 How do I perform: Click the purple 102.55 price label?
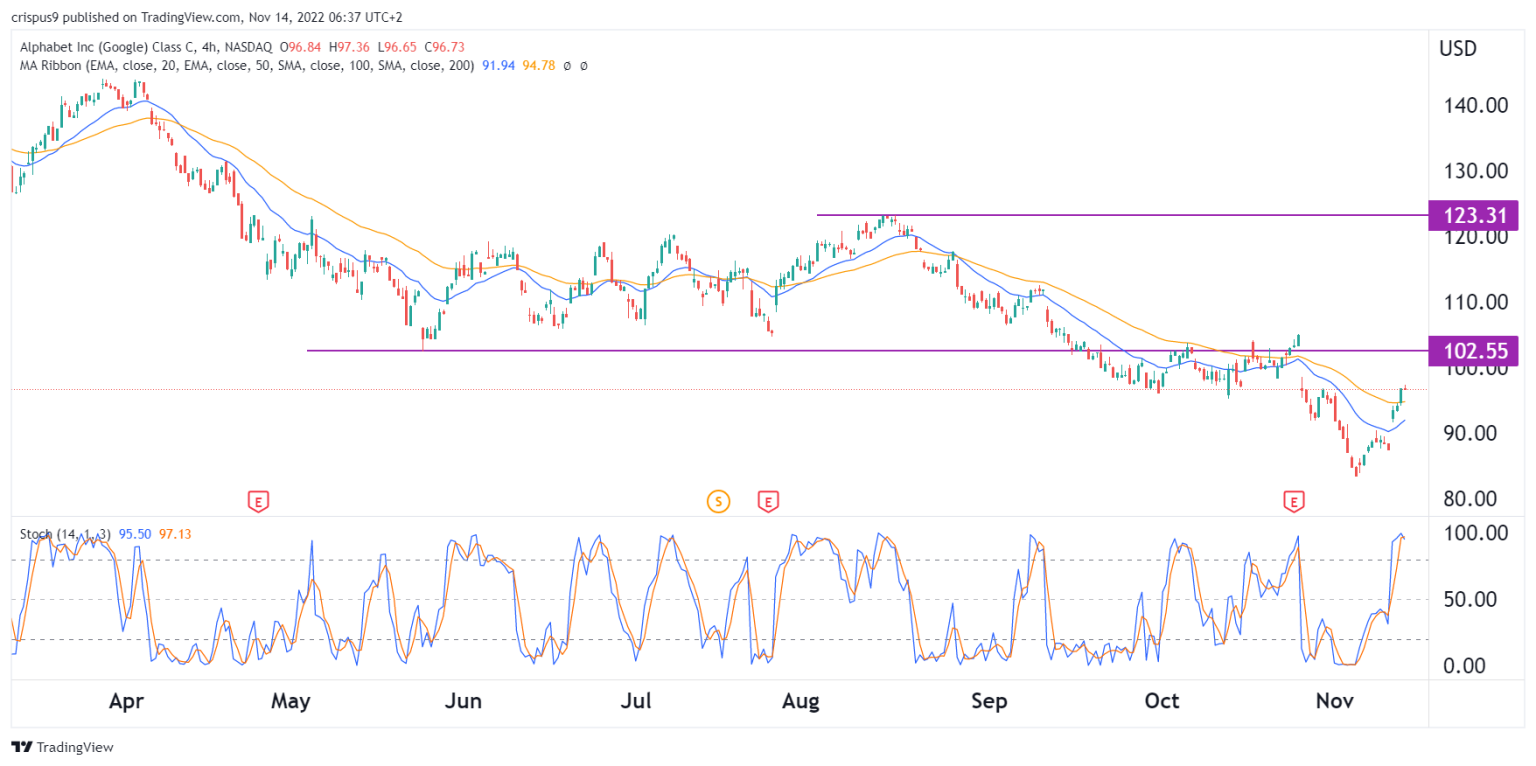click(x=1475, y=351)
